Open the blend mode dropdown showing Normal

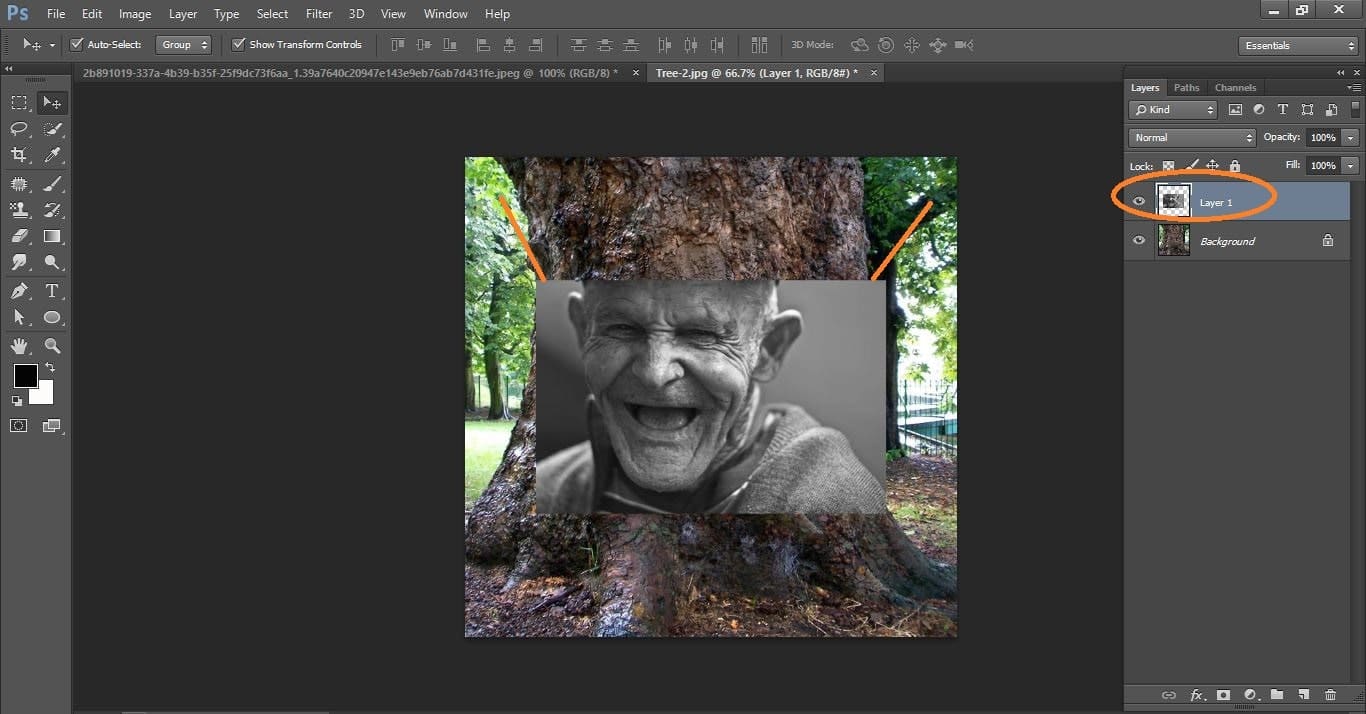(1190, 137)
